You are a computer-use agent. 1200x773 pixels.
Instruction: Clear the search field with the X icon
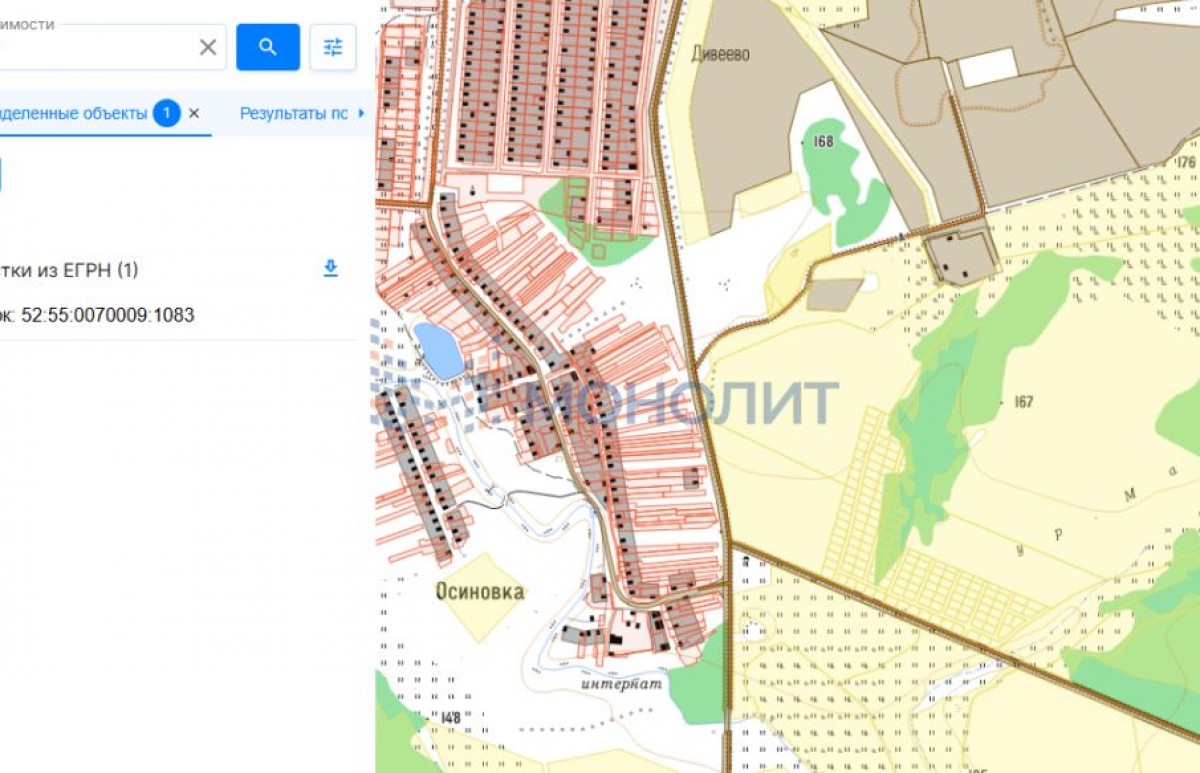pos(208,47)
